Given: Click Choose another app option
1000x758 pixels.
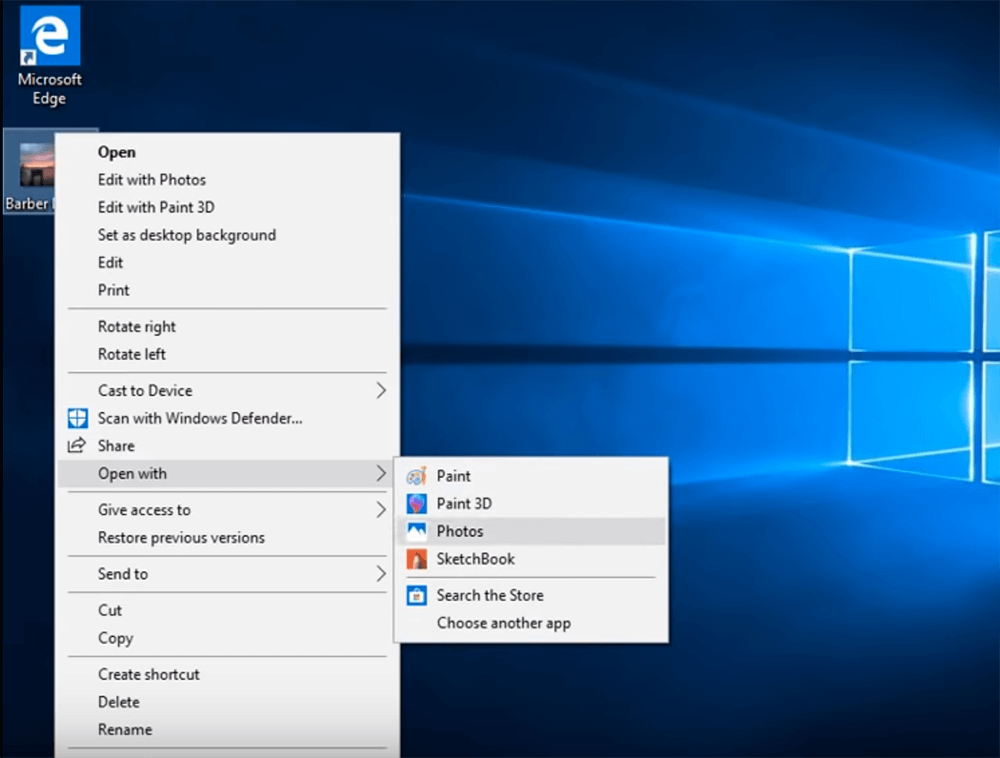Looking at the screenshot, I should click(503, 623).
